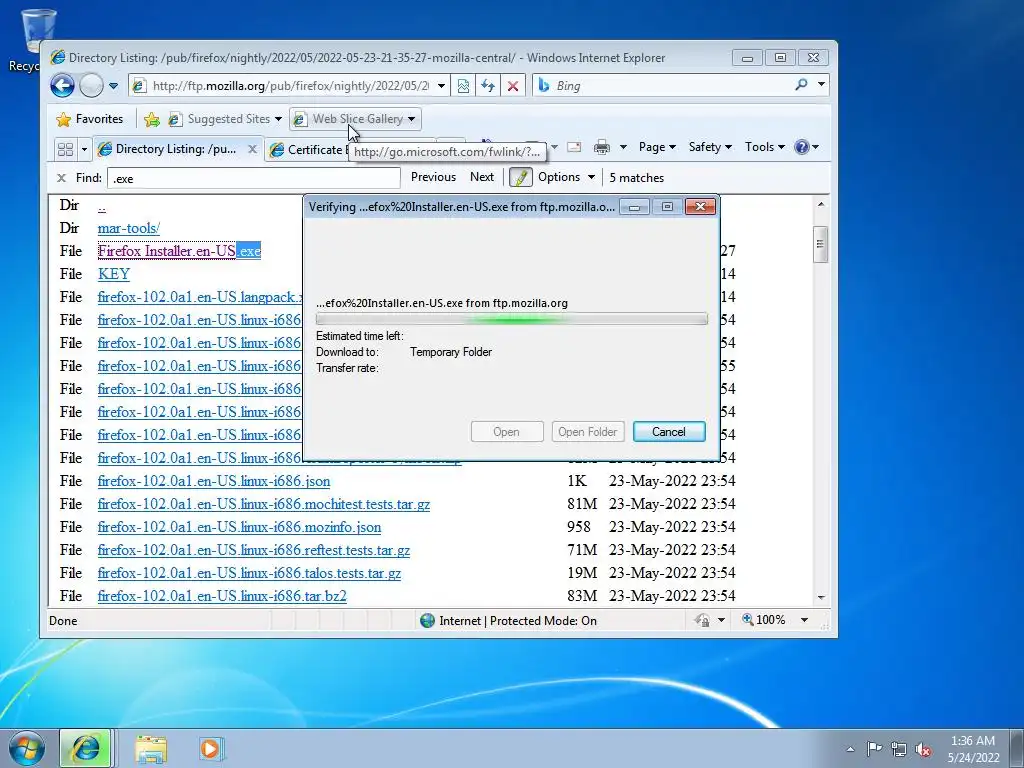Screen dimensions: 1024x768
Task: Open the zoom level 100% control
Action: pyautogui.click(x=764, y=619)
